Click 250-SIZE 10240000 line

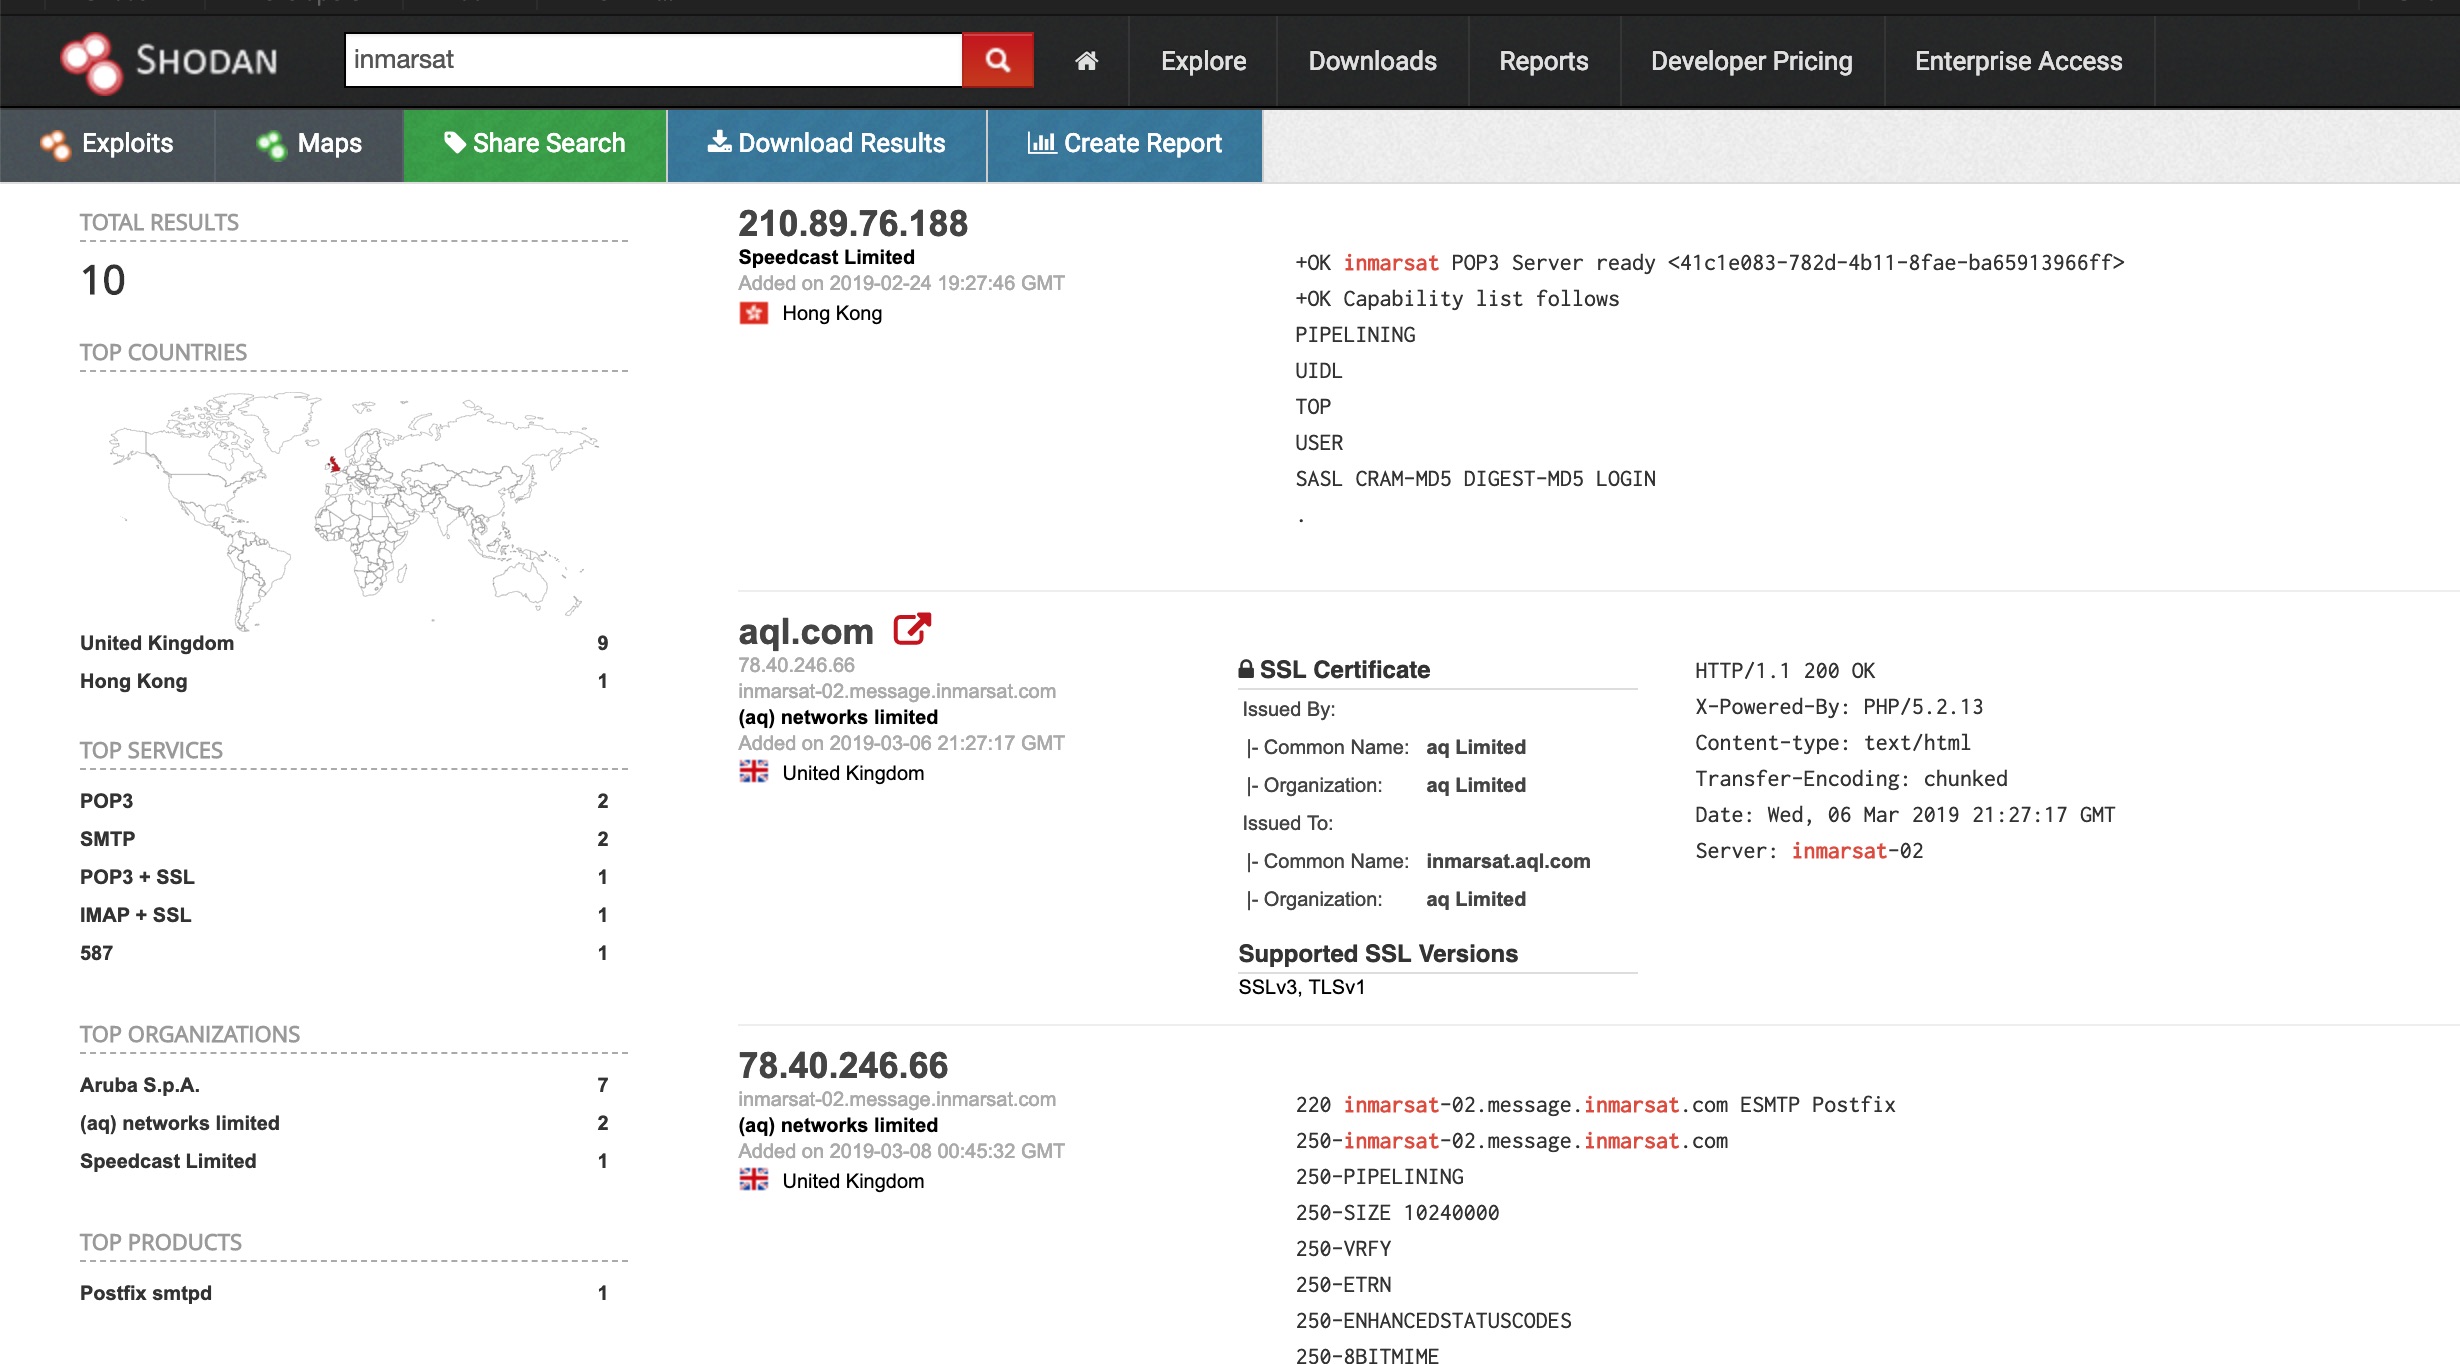coord(1397,1213)
